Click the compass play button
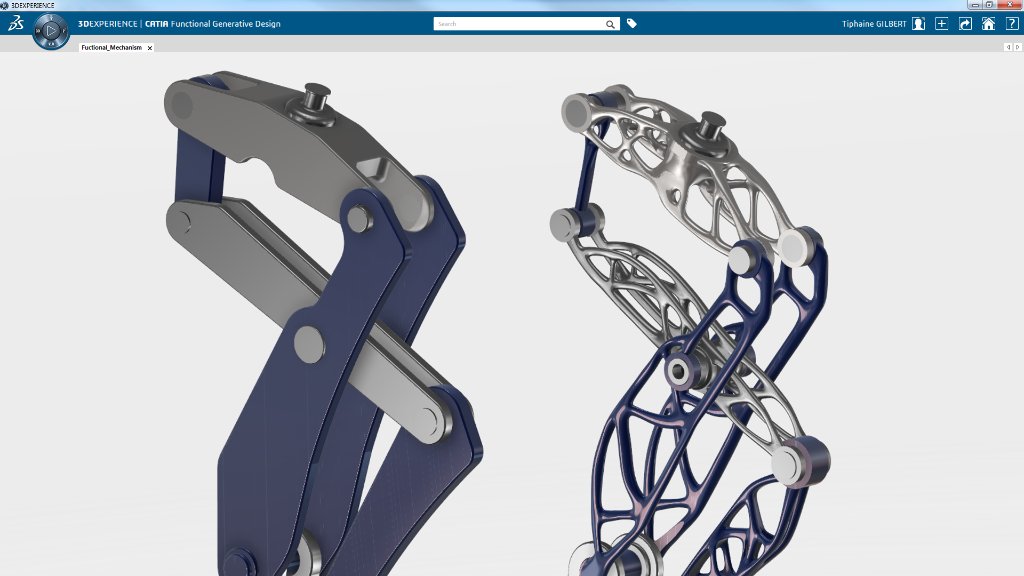This screenshot has height=576, width=1024. tap(51, 30)
